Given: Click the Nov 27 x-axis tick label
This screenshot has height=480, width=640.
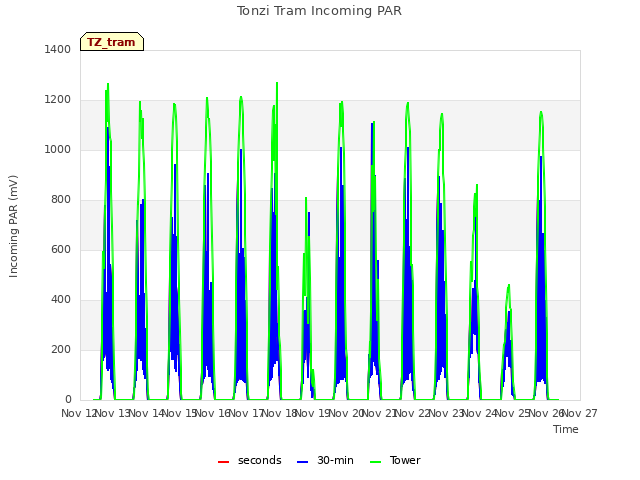Looking at the screenshot, I should point(580,413).
